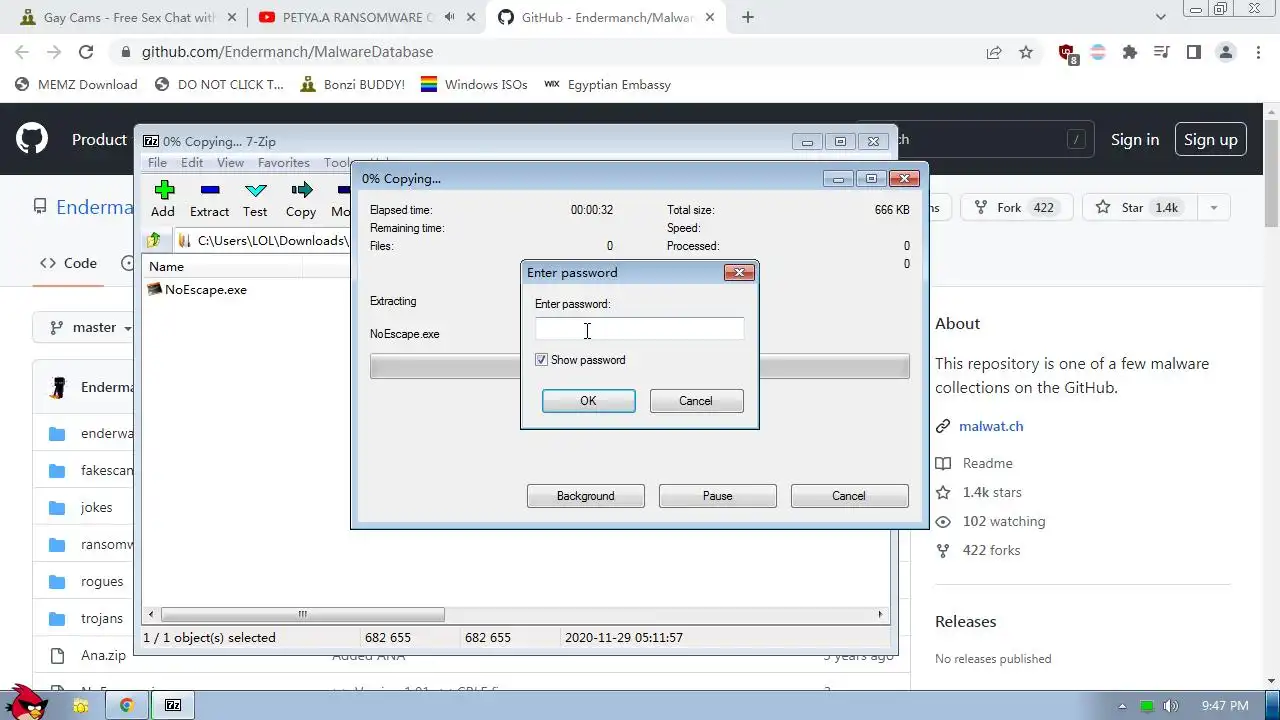Viewport: 1280px width, 720px height.
Task: Click the malwat.ch link icon
Action: coord(943,426)
